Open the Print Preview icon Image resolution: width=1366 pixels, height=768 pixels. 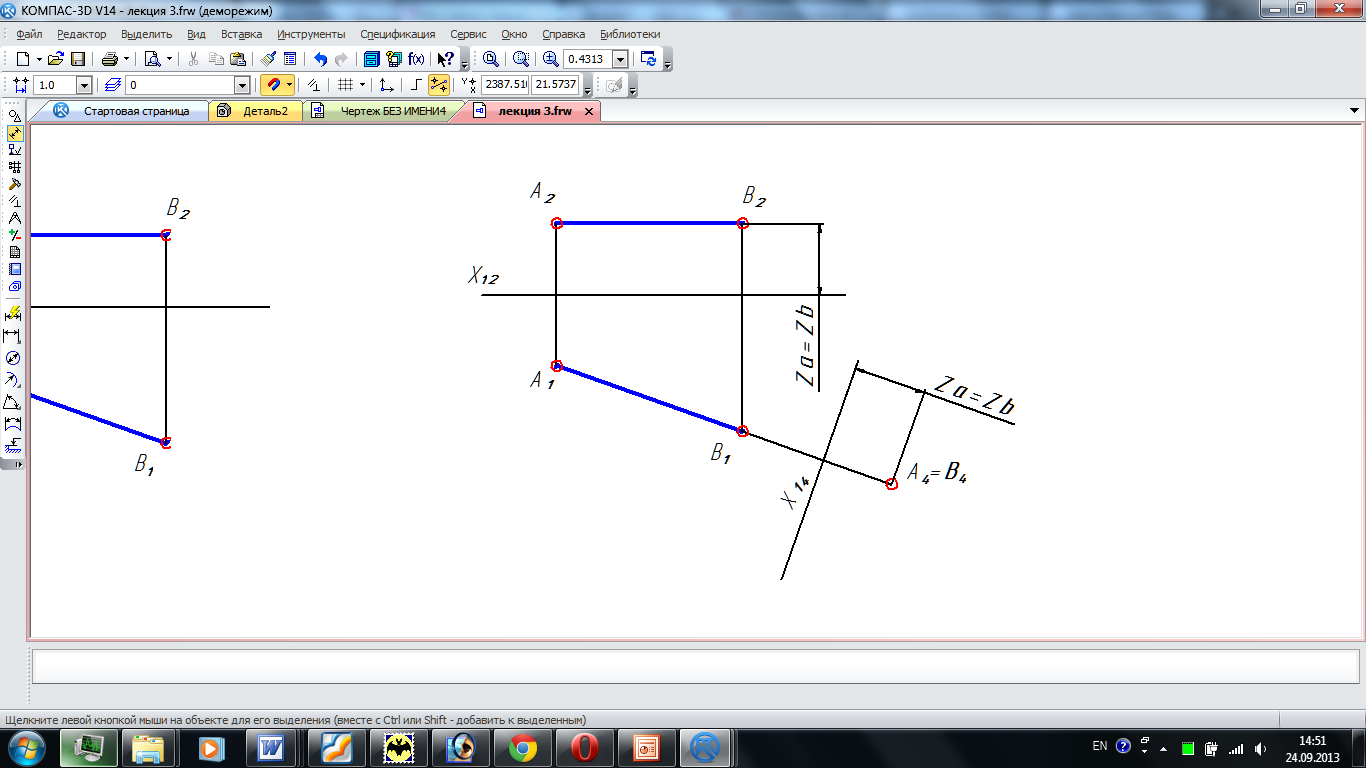152,59
